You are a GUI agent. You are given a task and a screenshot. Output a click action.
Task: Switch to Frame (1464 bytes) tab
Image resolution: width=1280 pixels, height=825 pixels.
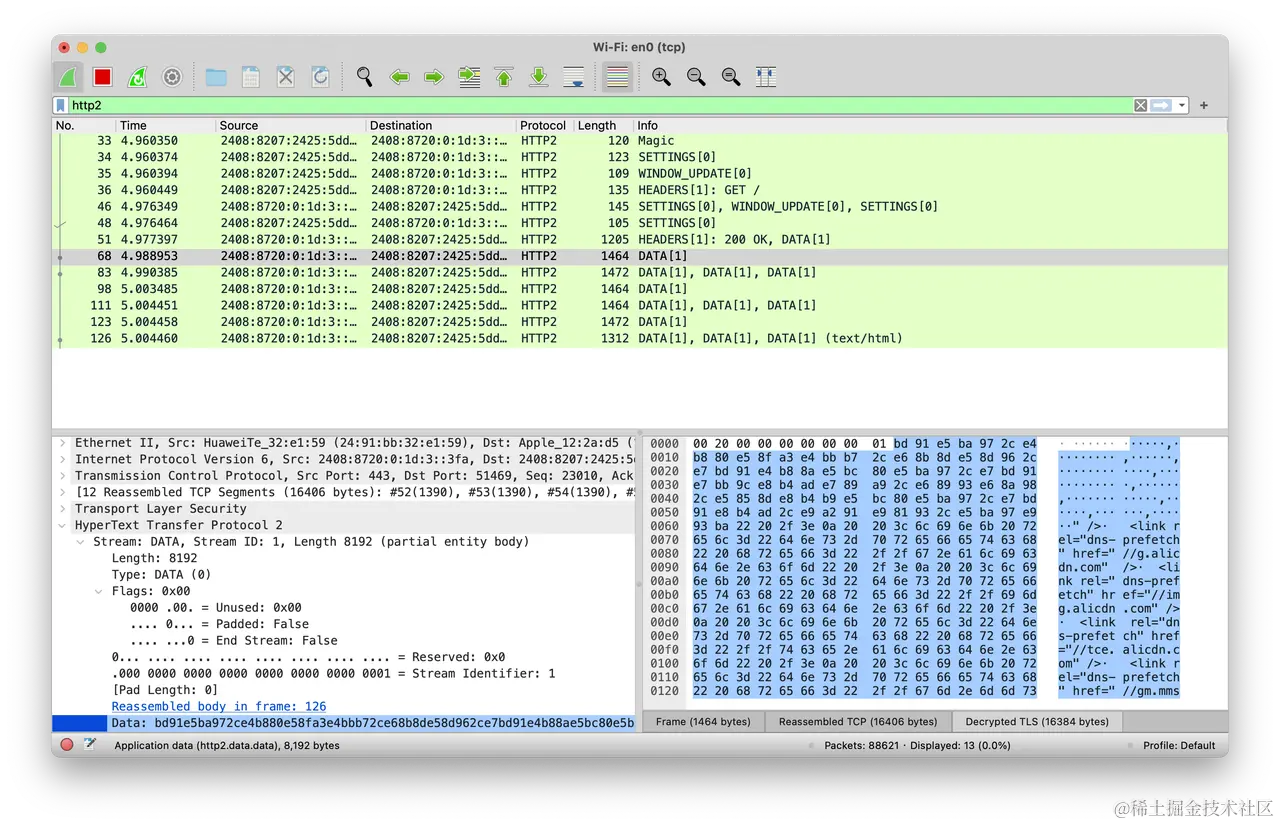703,721
